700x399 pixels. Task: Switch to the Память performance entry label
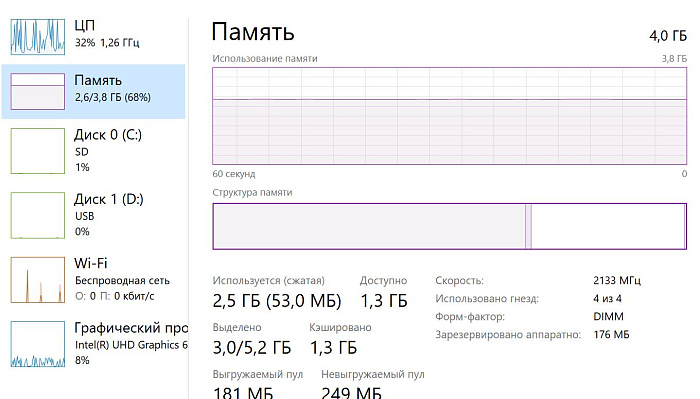pos(98,80)
